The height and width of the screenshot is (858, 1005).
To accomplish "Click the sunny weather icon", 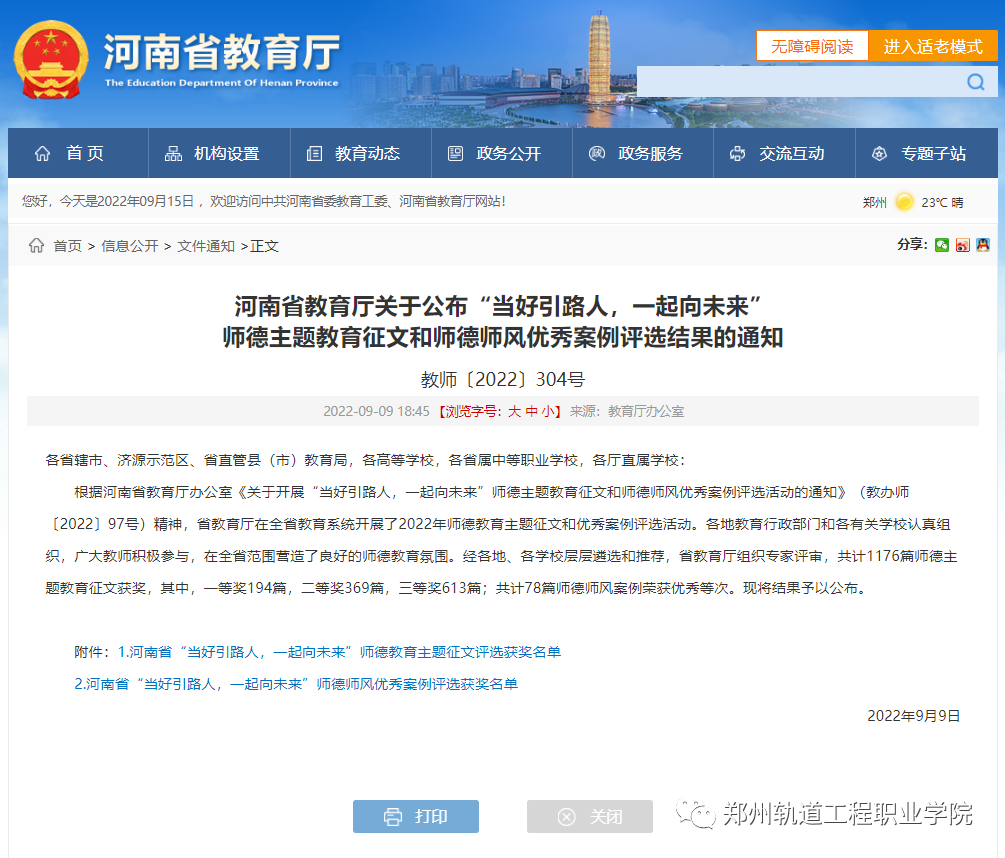I will coord(904,202).
